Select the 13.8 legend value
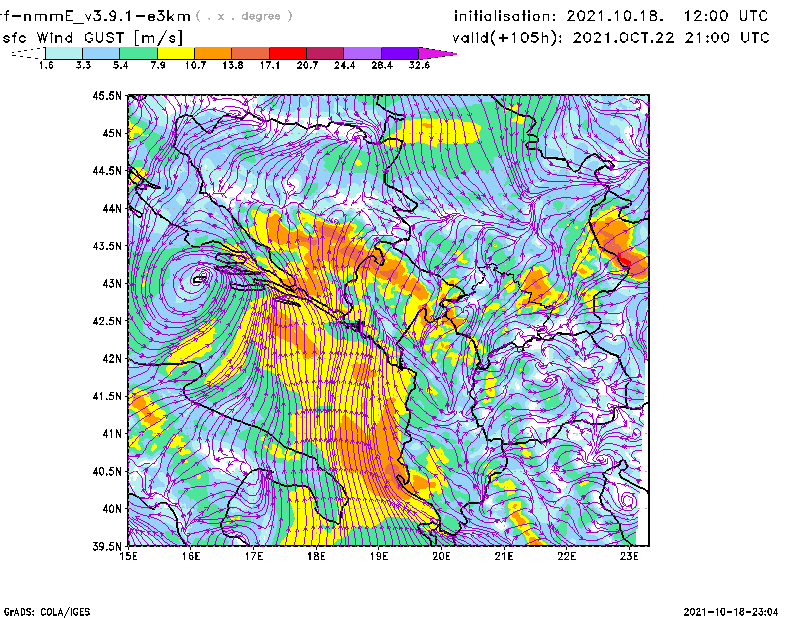The image size is (800, 618). click(233, 65)
